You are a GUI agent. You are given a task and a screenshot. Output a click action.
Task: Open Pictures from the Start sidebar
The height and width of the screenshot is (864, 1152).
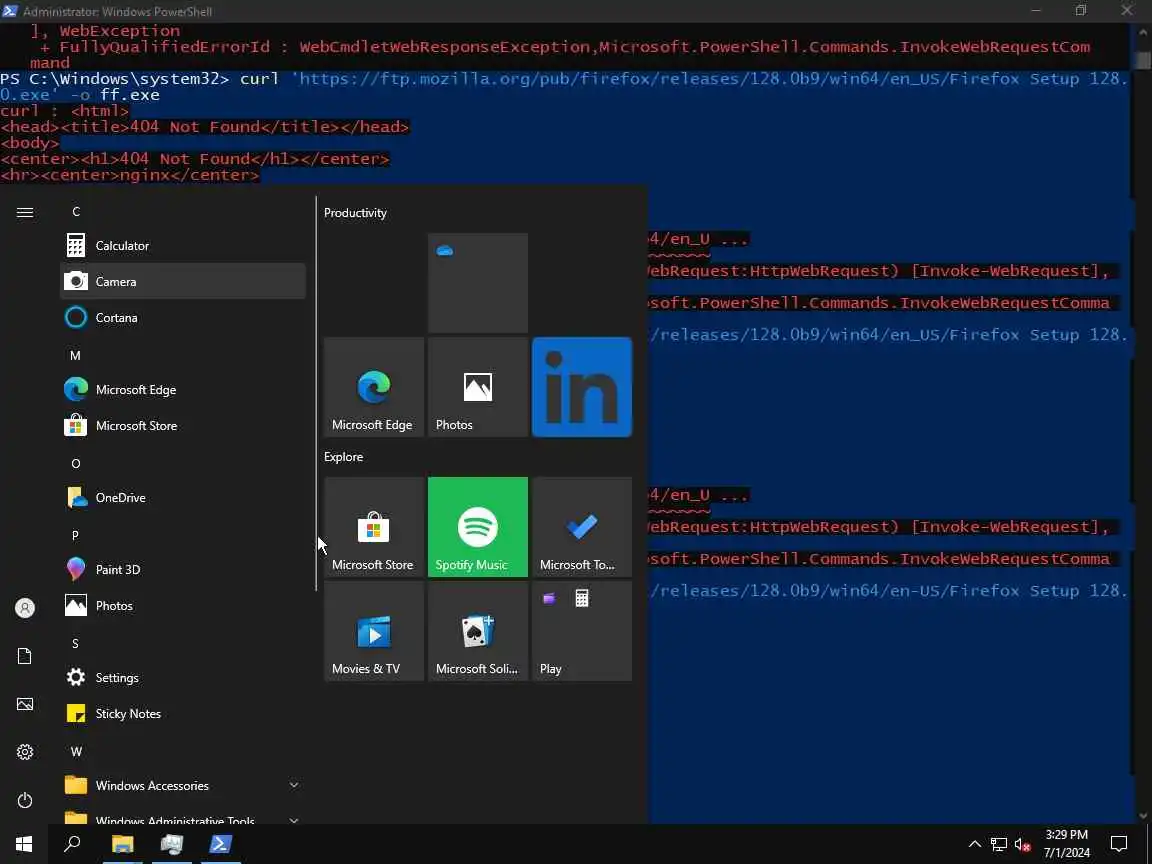pyautogui.click(x=25, y=704)
